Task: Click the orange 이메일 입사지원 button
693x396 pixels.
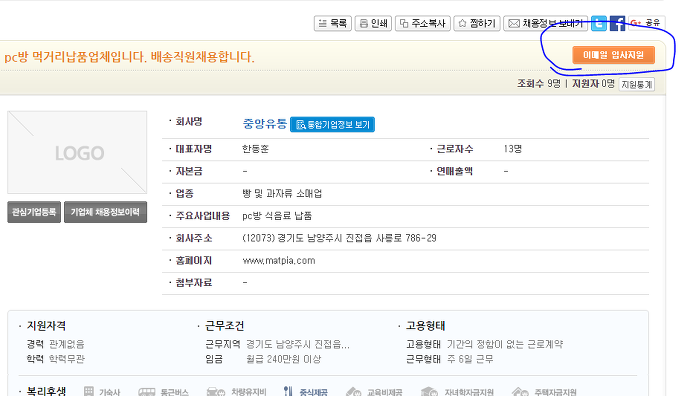Action: click(x=613, y=55)
